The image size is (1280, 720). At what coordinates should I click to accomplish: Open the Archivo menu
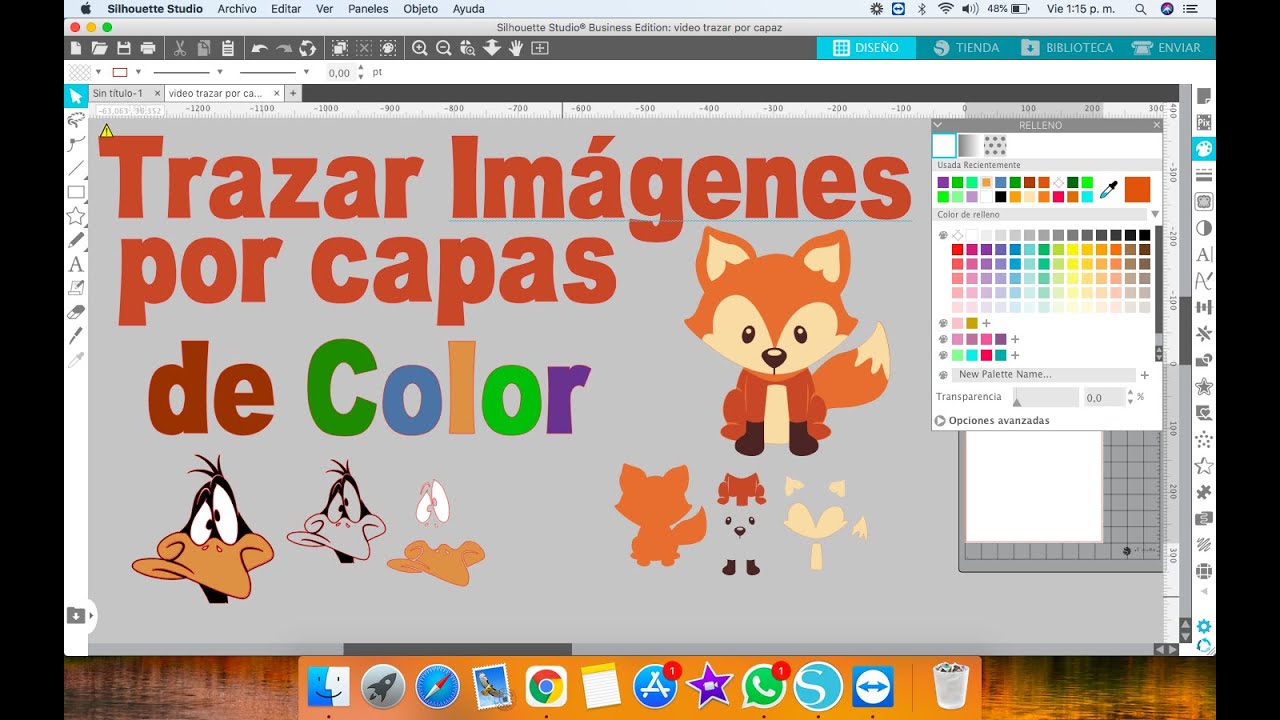pyautogui.click(x=237, y=8)
